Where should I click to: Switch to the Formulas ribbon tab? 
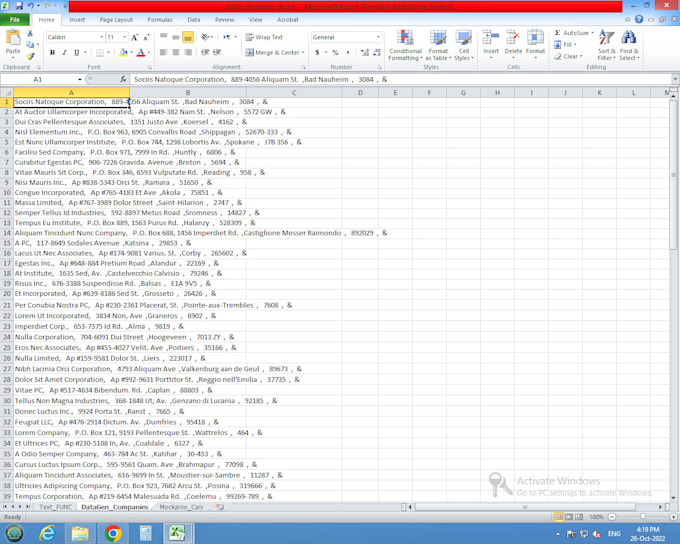pos(159,19)
